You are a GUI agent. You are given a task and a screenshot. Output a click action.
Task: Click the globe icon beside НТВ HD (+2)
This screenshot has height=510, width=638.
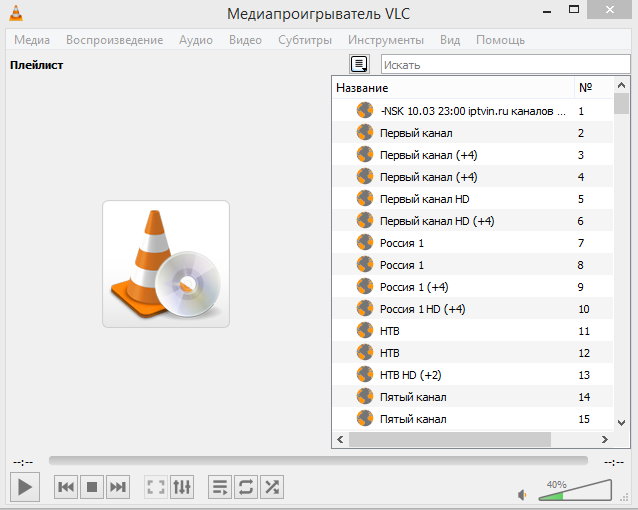coord(365,374)
